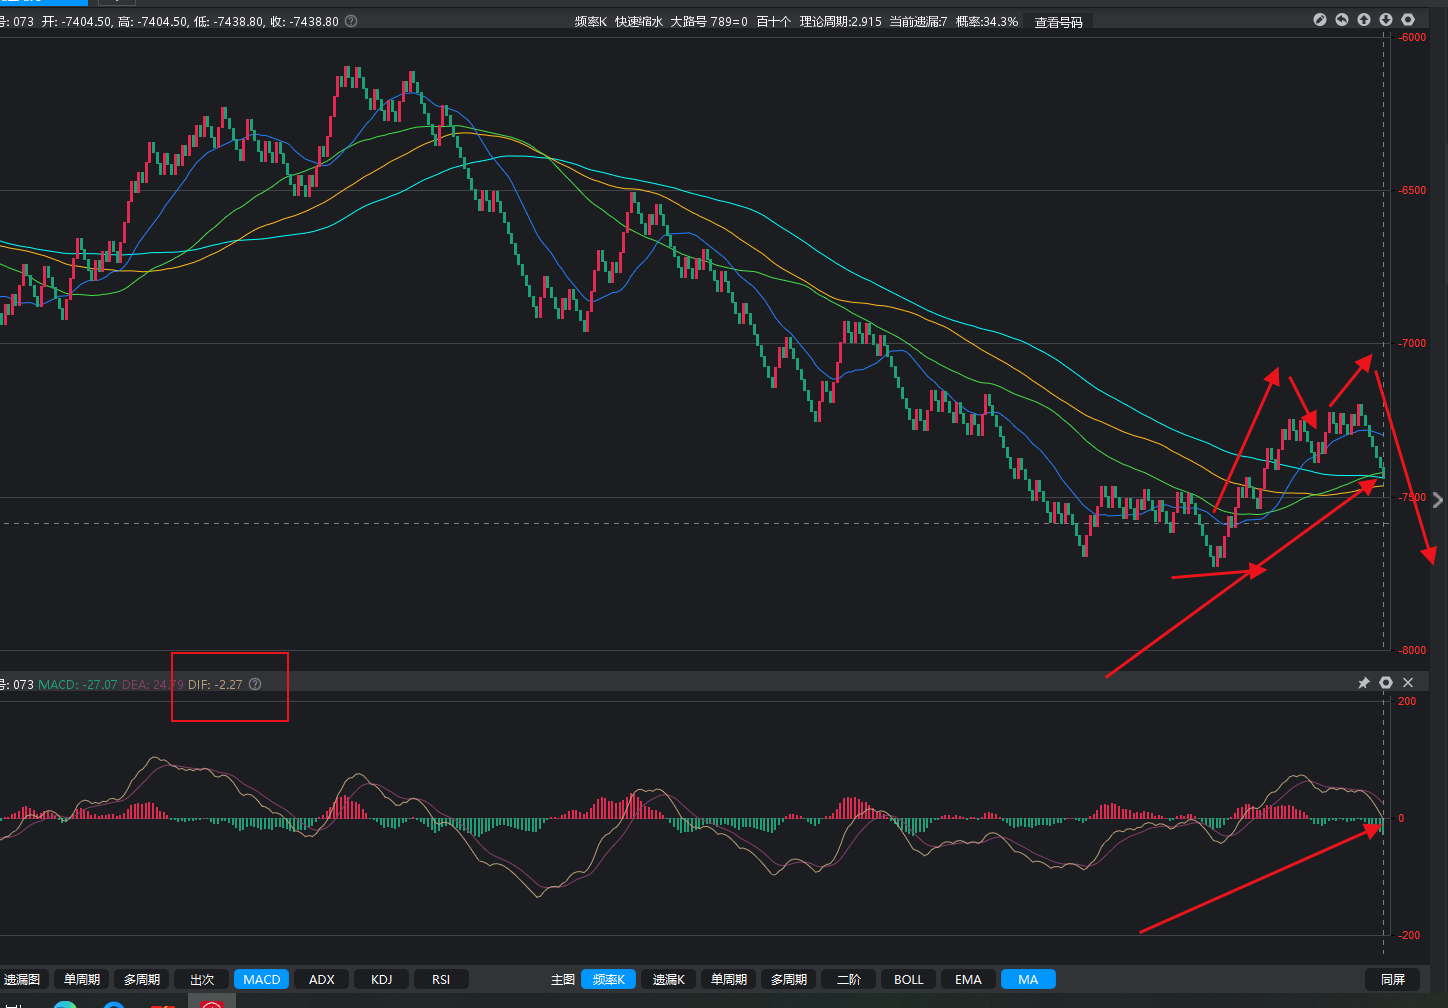1448x1008 pixels.
Task: Select the MACD indicator tab
Action: [x=262, y=979]
